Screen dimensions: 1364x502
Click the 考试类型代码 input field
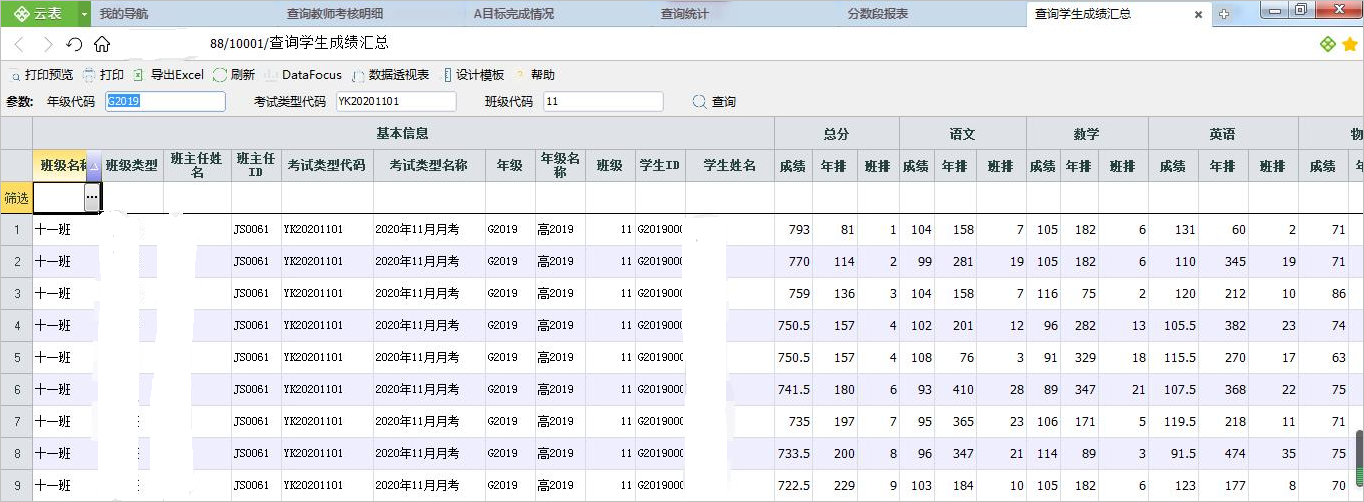pos(396,102)
